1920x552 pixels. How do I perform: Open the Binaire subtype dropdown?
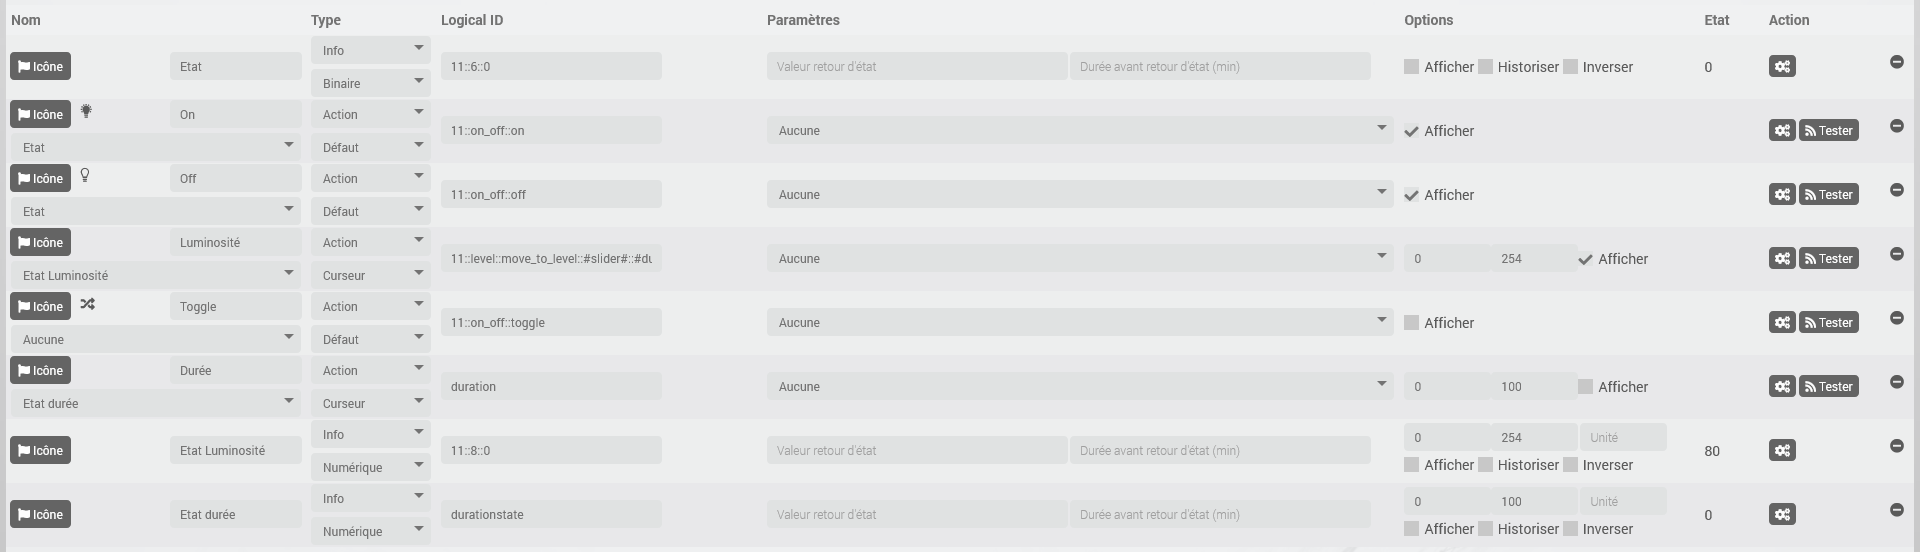coord(370,83)
